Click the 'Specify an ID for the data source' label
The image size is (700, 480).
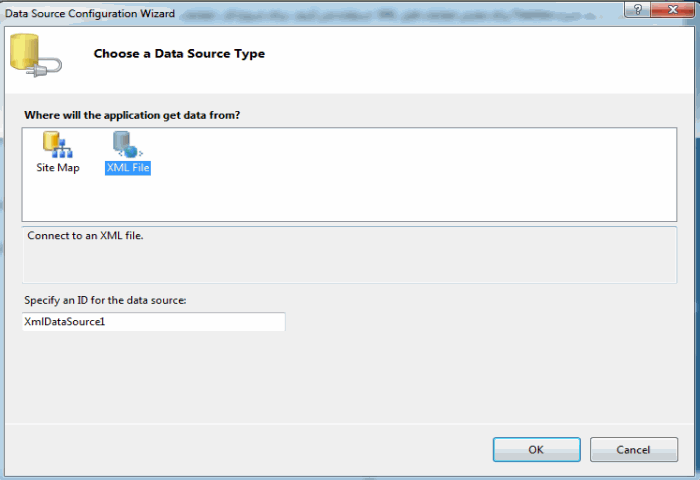click(105, 300)
